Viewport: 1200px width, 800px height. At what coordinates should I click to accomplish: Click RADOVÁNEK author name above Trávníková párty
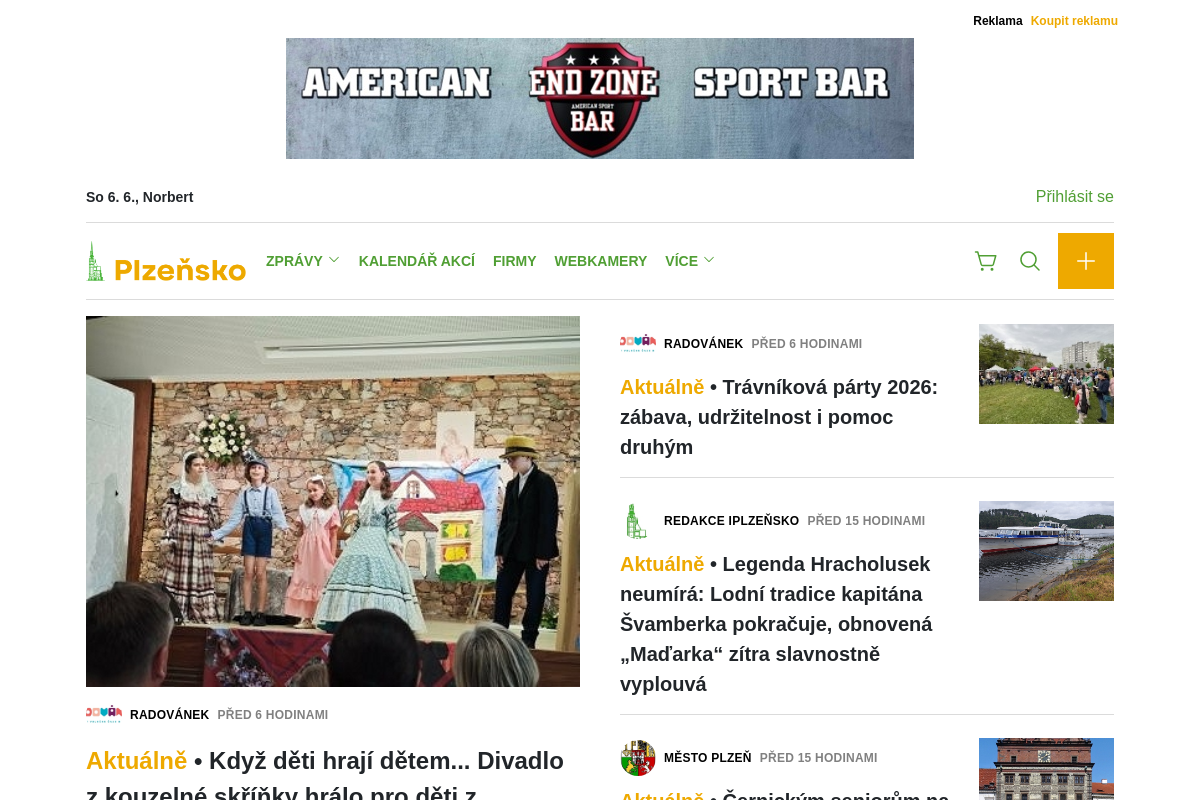coord(704,344)
